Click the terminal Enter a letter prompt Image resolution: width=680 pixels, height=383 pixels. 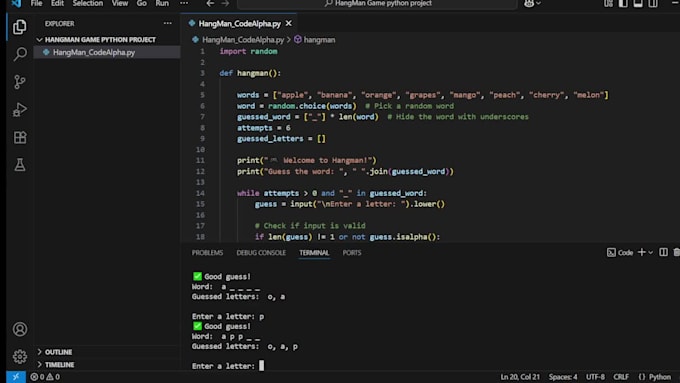tap(223, 366)
